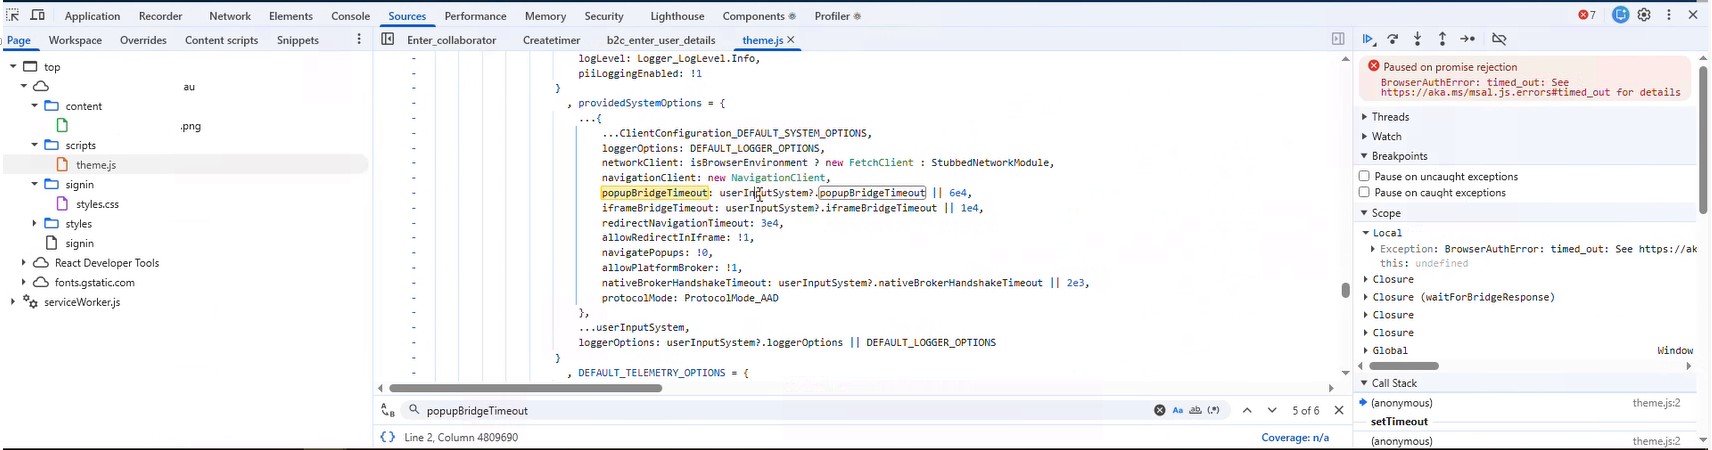The image size is (1712, 450).
Task: Step out of current function
Action: (x=1442, y=39)
